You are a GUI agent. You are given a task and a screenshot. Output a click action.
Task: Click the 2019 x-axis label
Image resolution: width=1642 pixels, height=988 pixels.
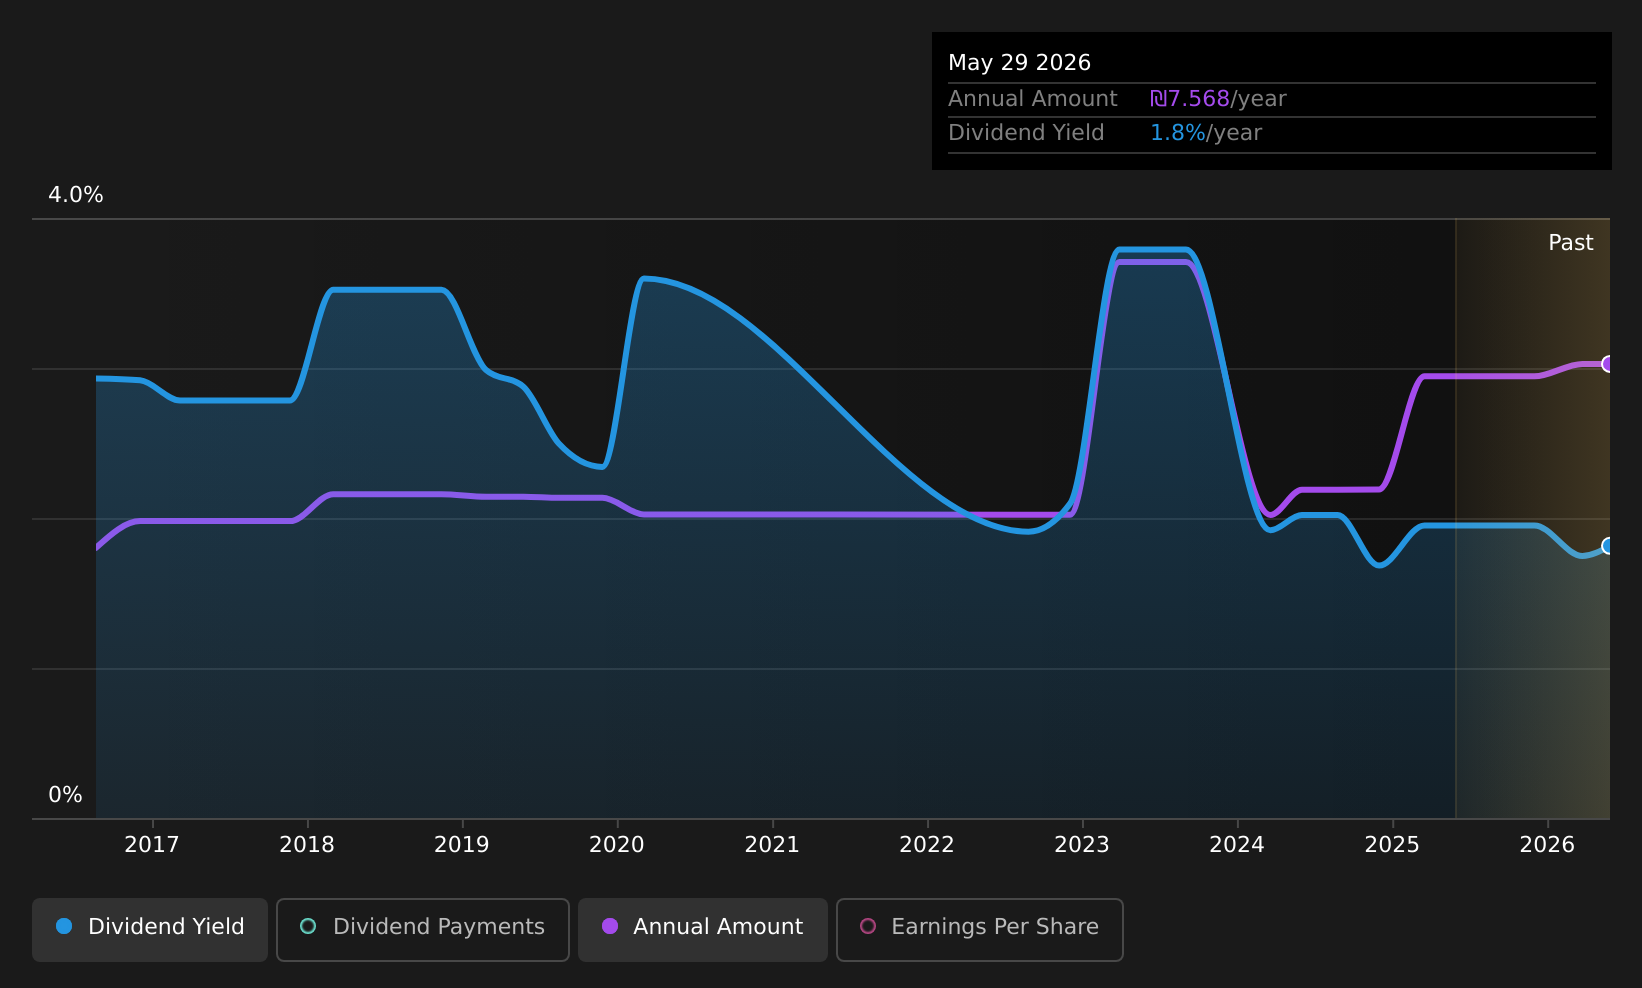pyautogui.click(x=462, y=845)
